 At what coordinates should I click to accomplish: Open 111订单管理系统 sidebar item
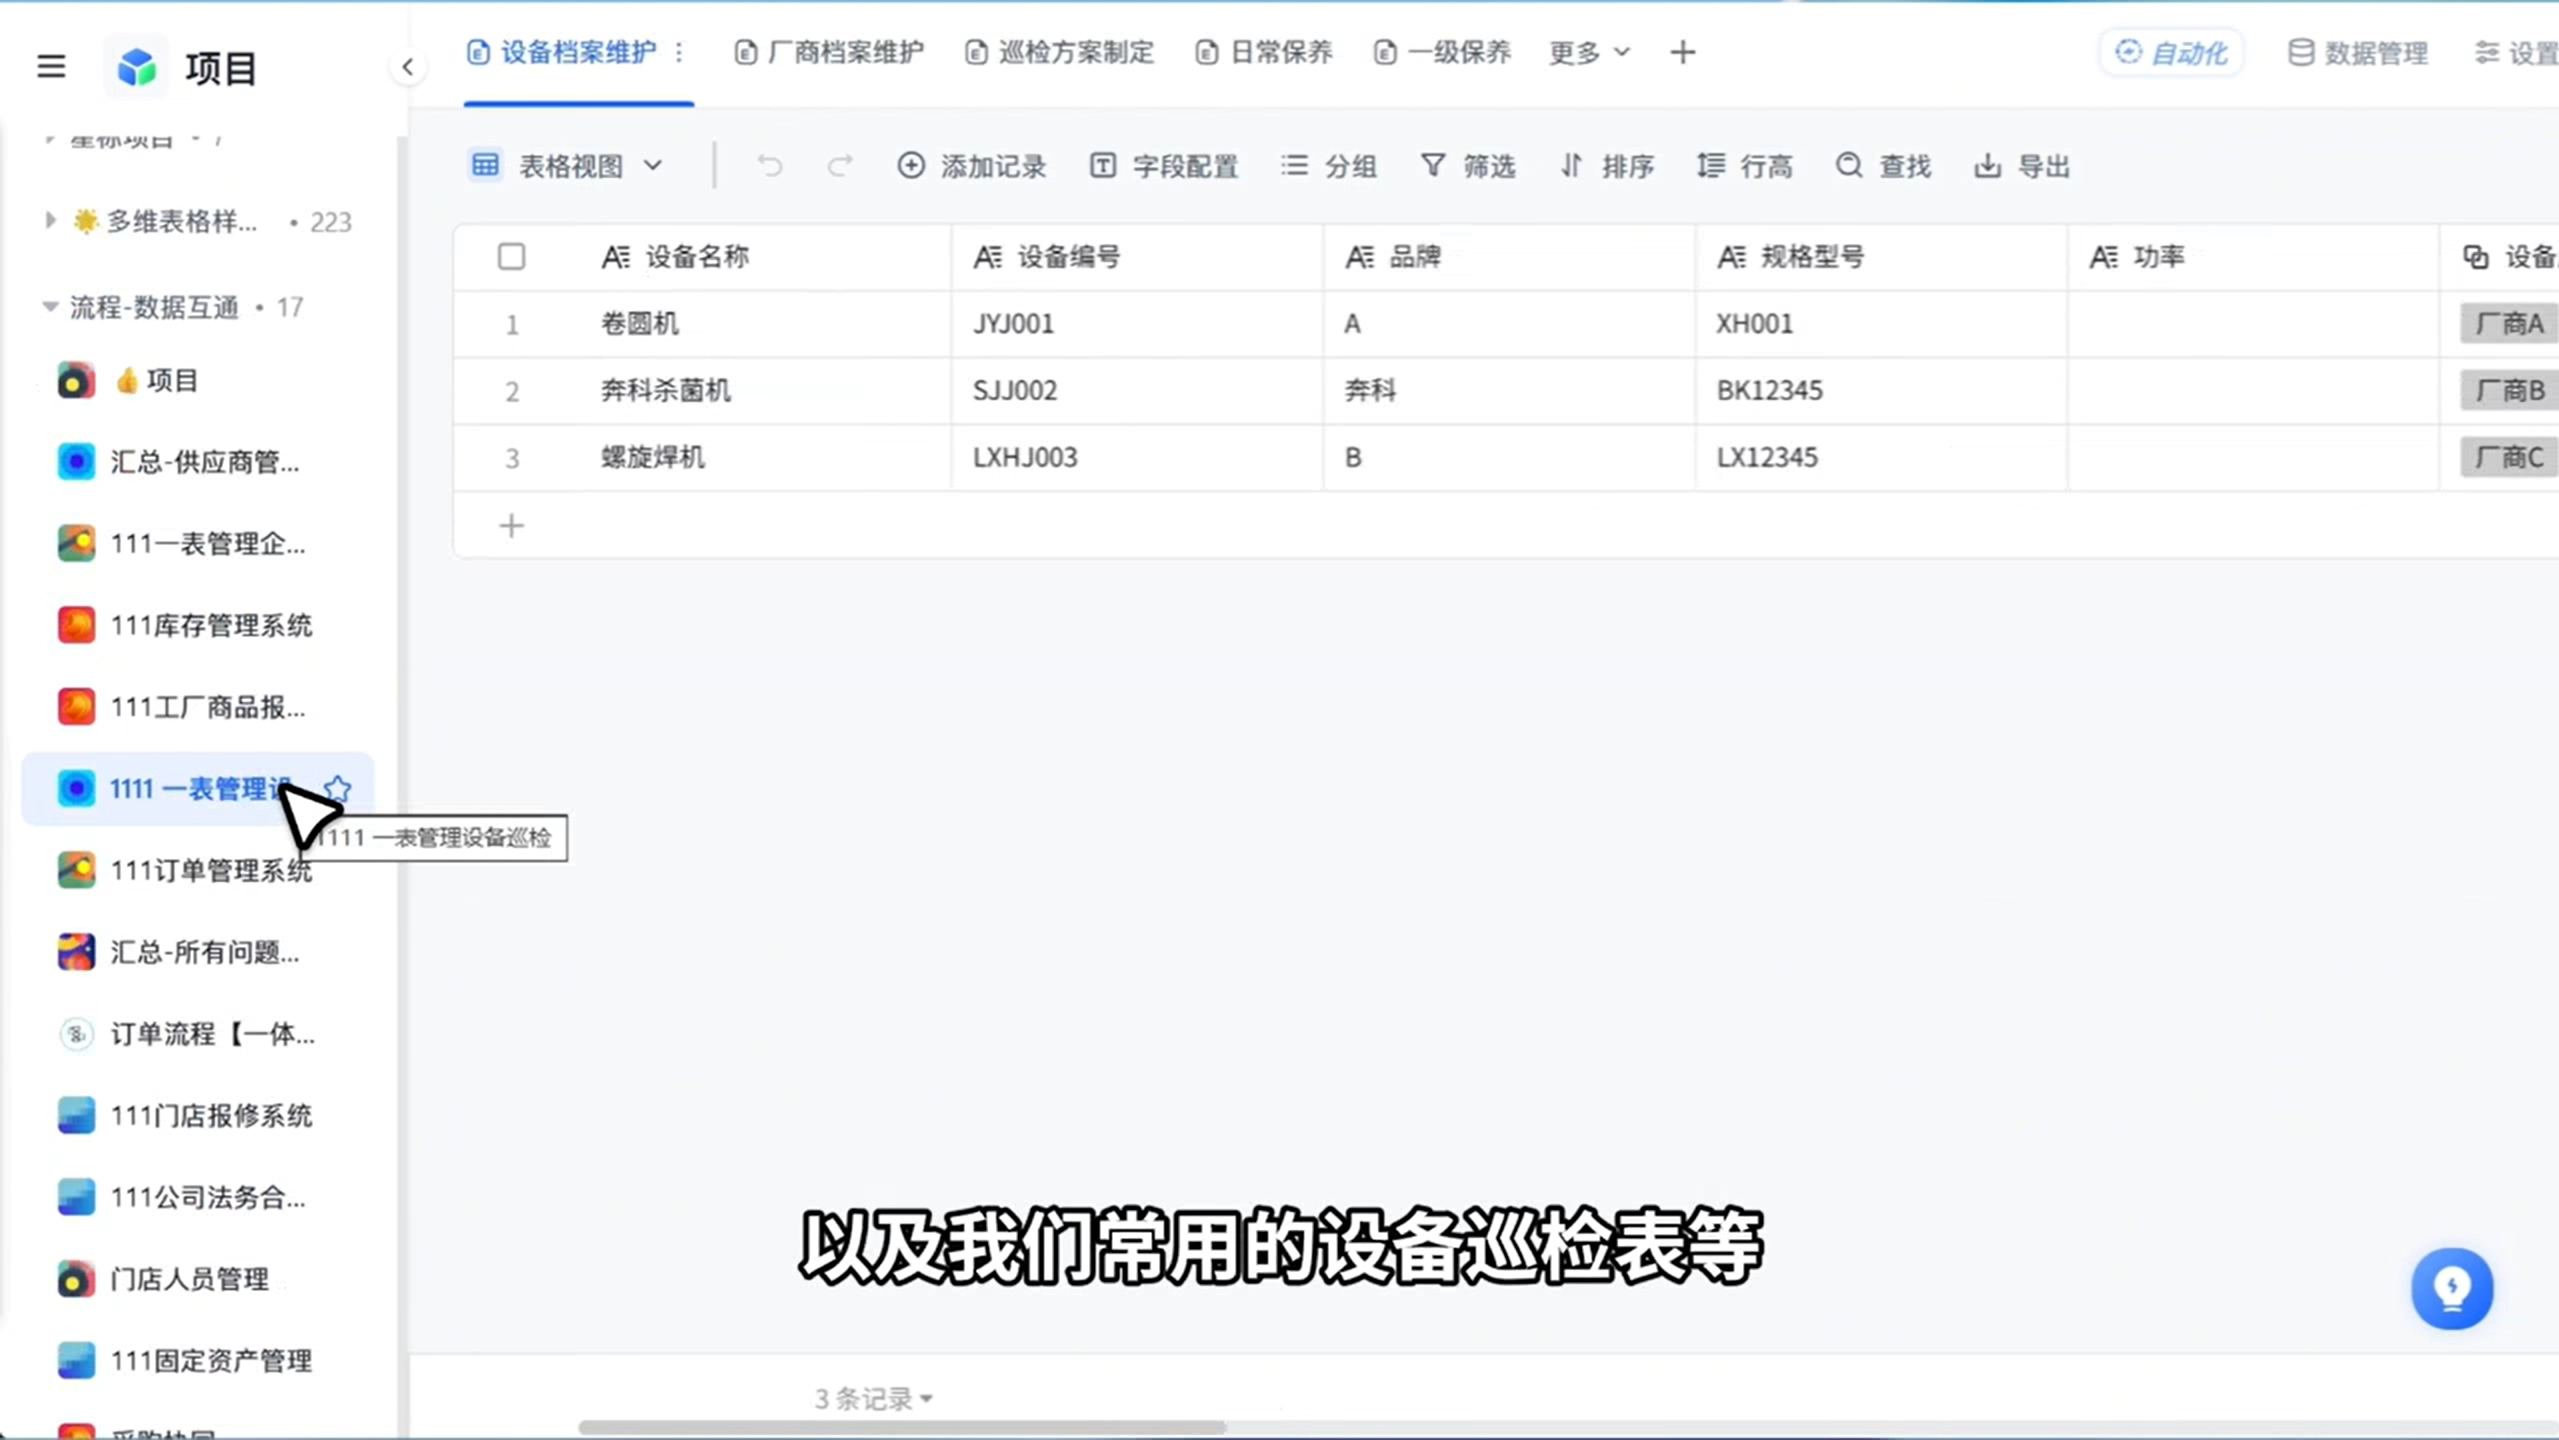click(x=198, y=870)
